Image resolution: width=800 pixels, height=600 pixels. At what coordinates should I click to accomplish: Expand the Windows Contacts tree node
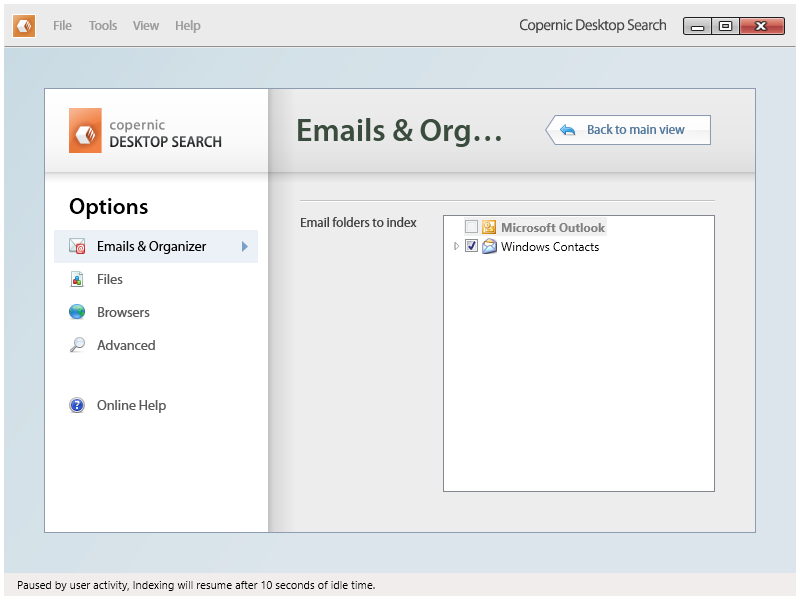[456, 246]
